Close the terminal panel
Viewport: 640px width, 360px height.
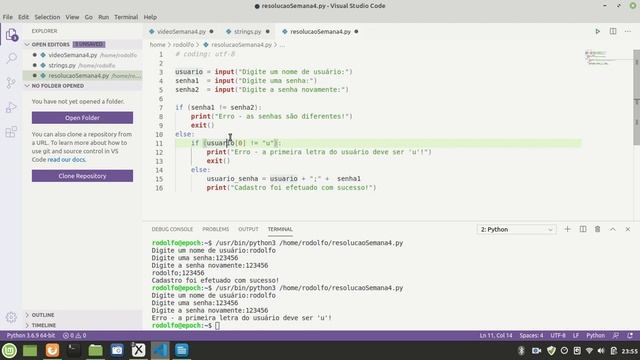628,229
